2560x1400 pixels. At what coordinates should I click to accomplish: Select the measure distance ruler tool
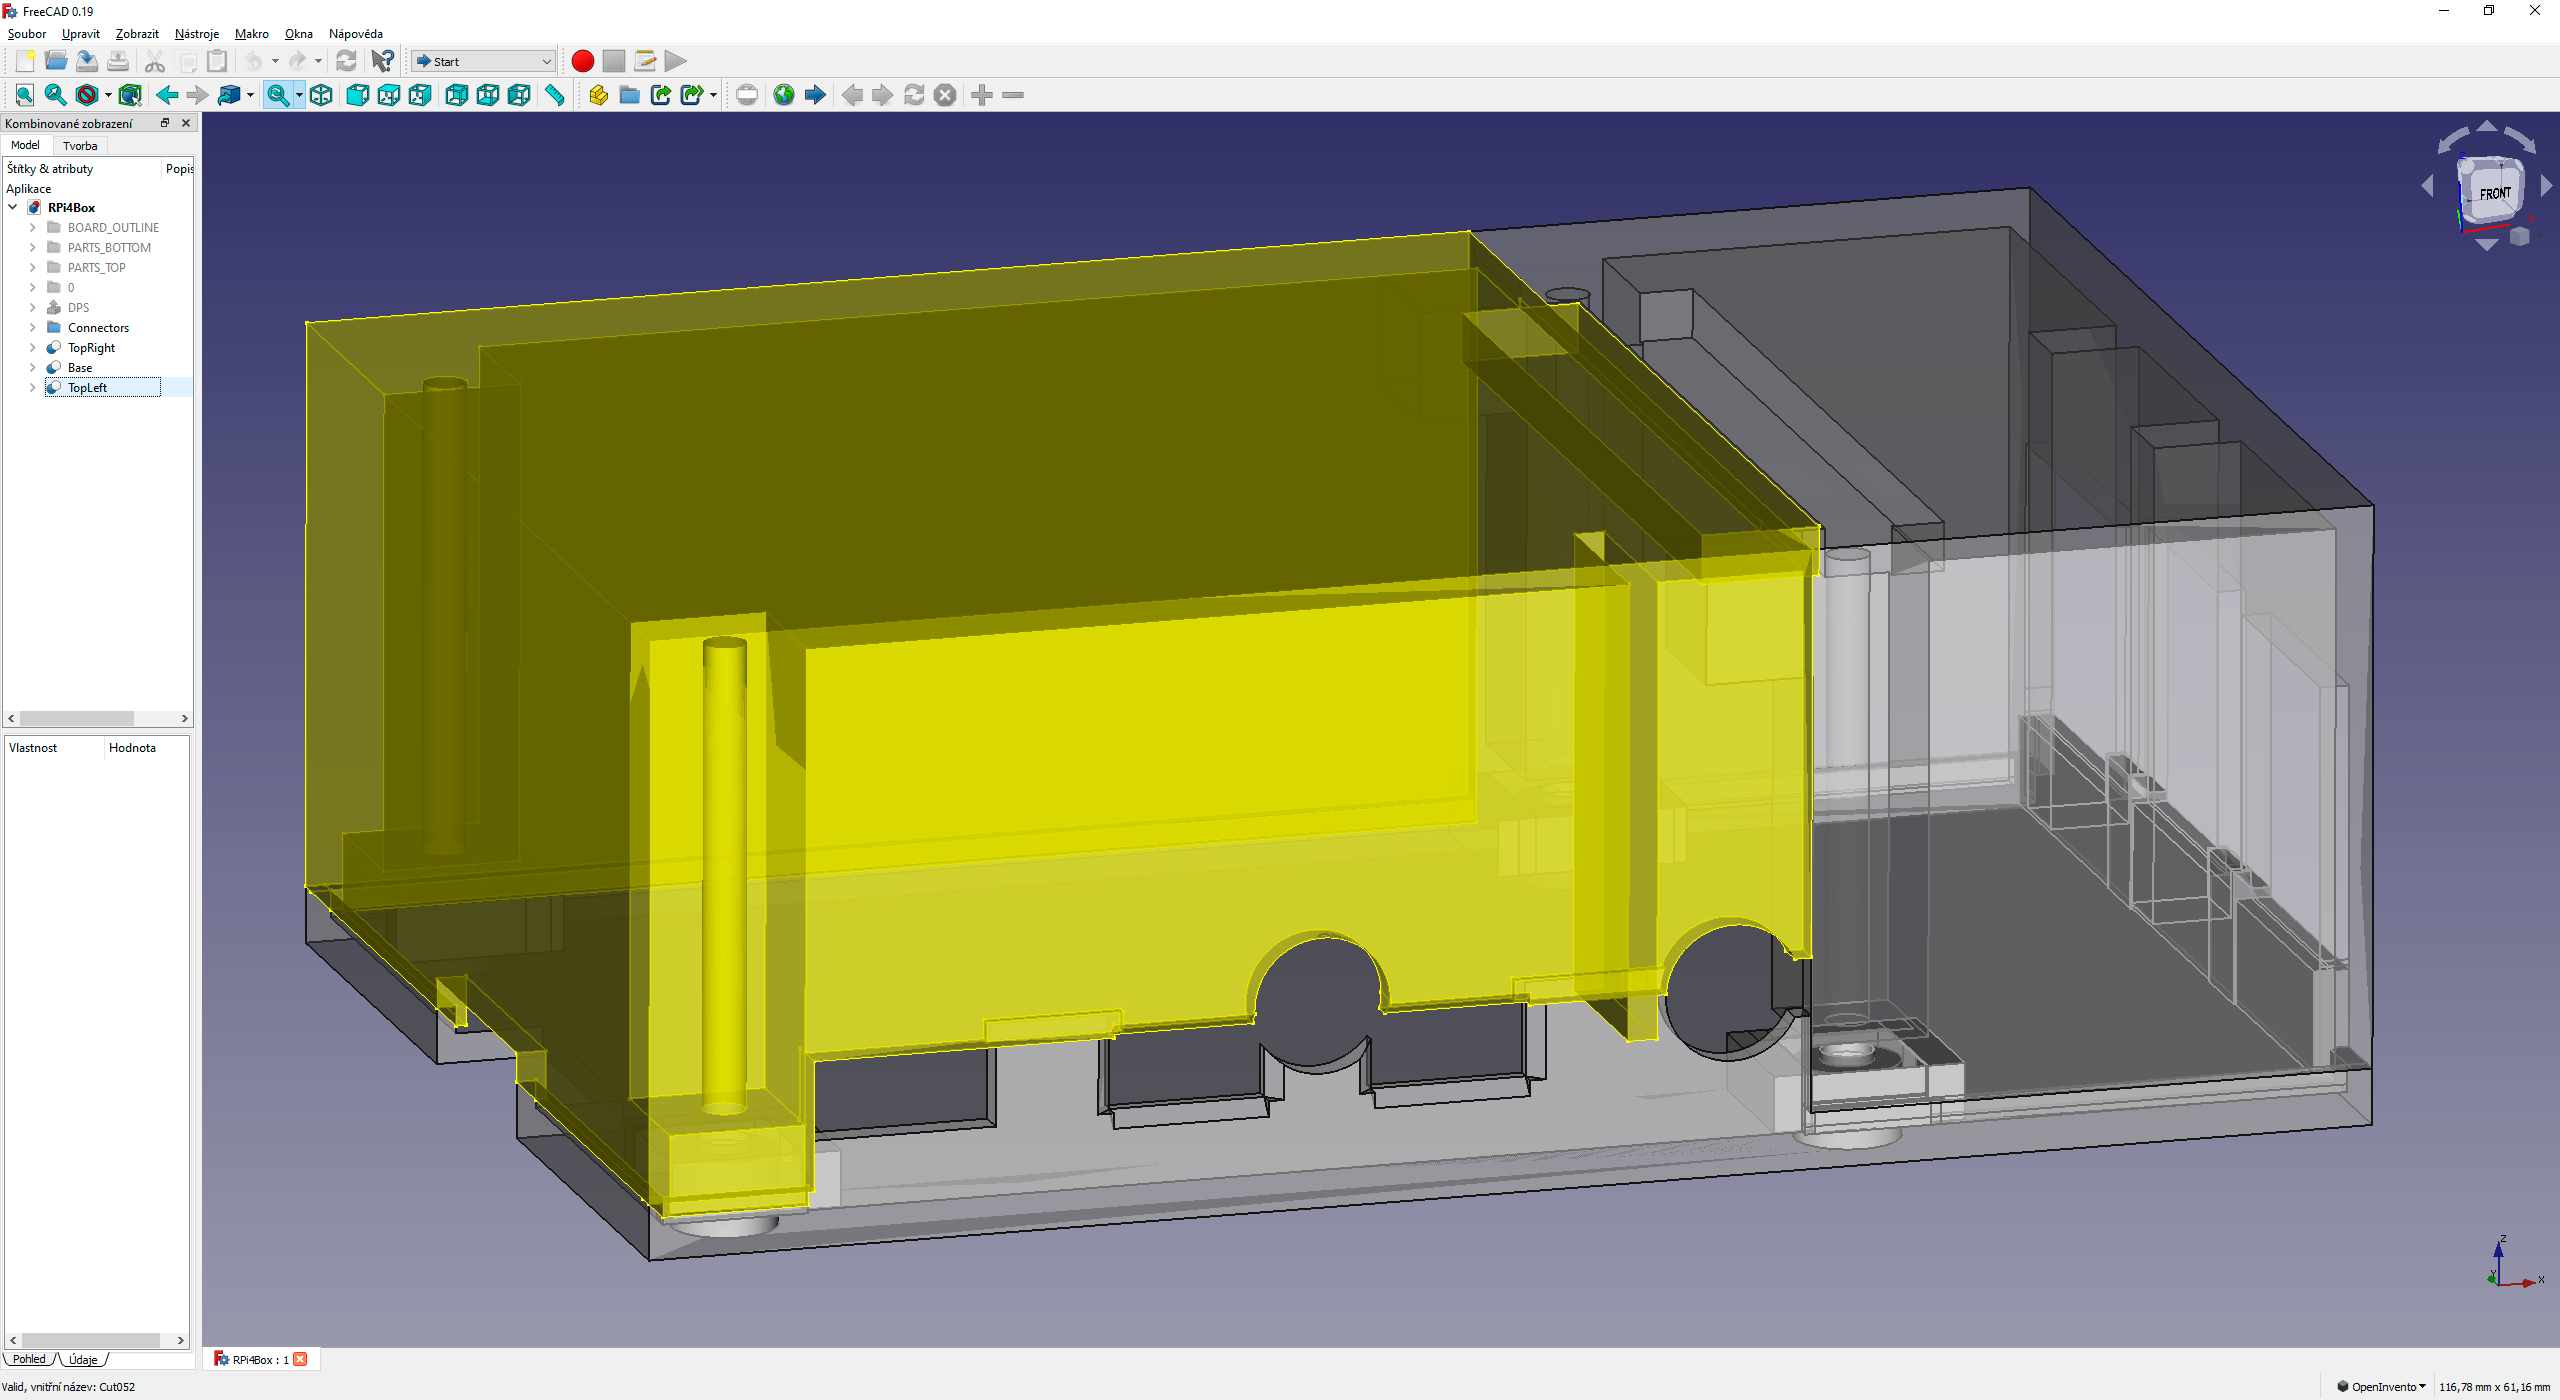point(555,95)
